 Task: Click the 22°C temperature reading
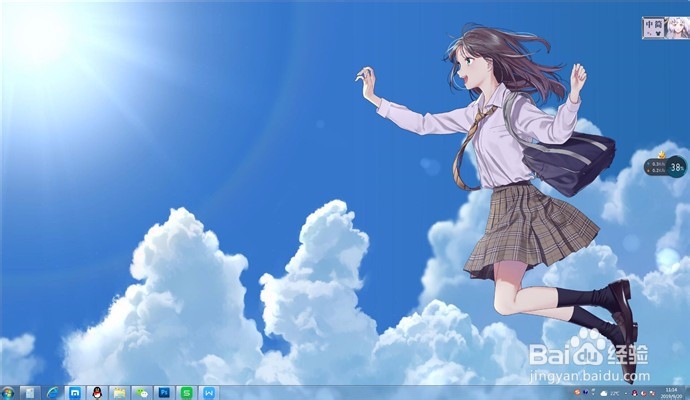click(x=615, y=393)
